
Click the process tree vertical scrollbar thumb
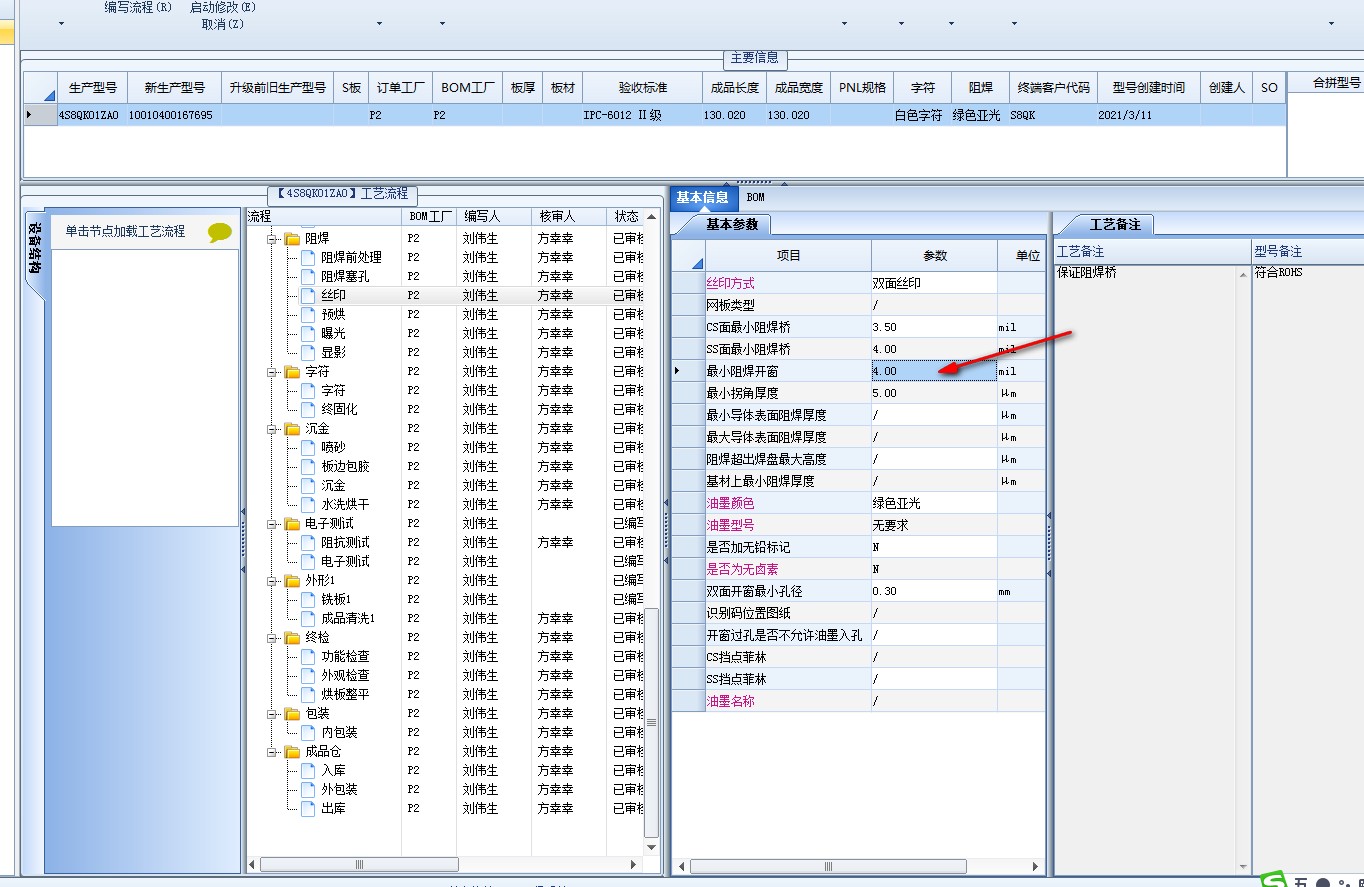652,722
